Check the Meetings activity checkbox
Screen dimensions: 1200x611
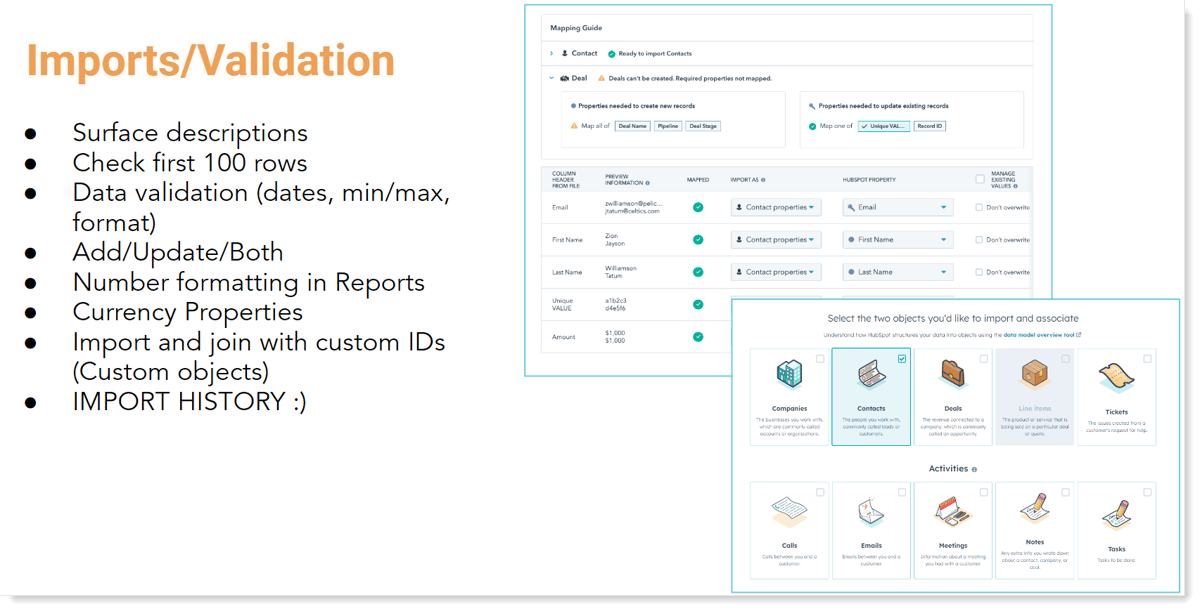984,492
